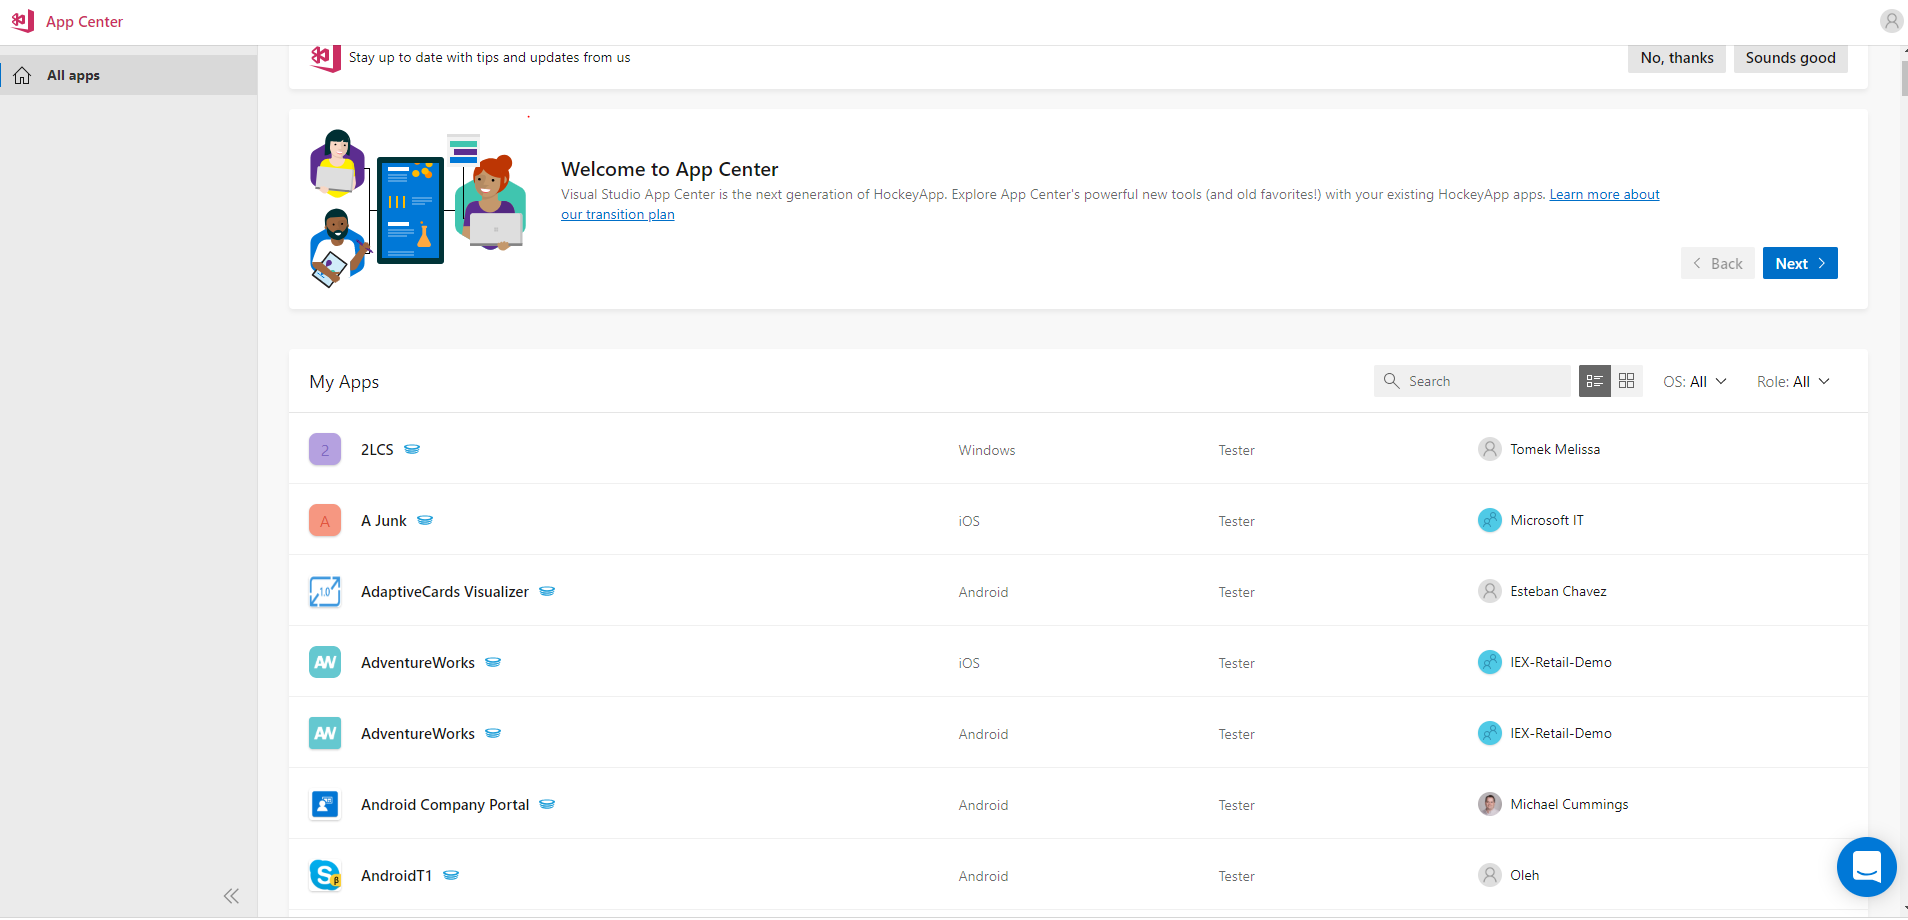Focus the My Apps search field
This screenshot has height=920, width=1908.
pos(1472,381)
